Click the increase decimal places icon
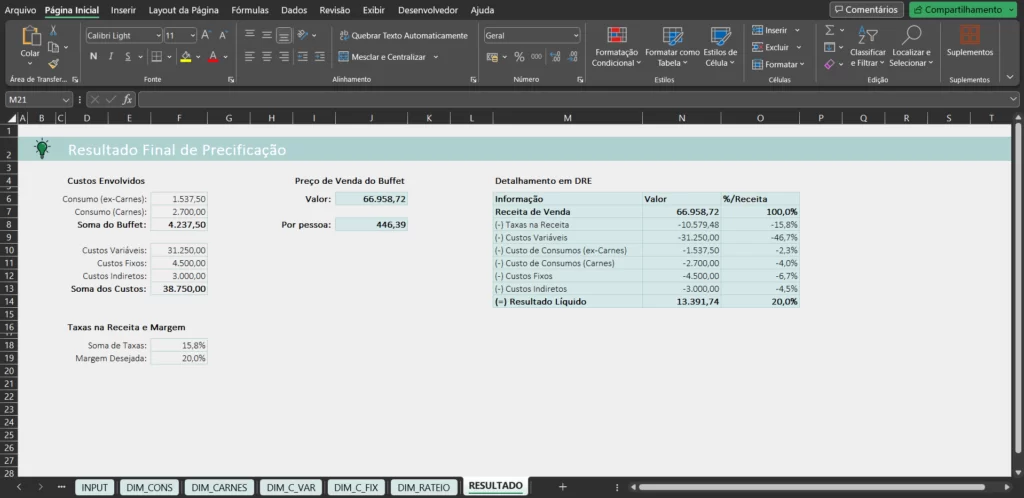This screenshot has width=1024, height=498. 554,57
